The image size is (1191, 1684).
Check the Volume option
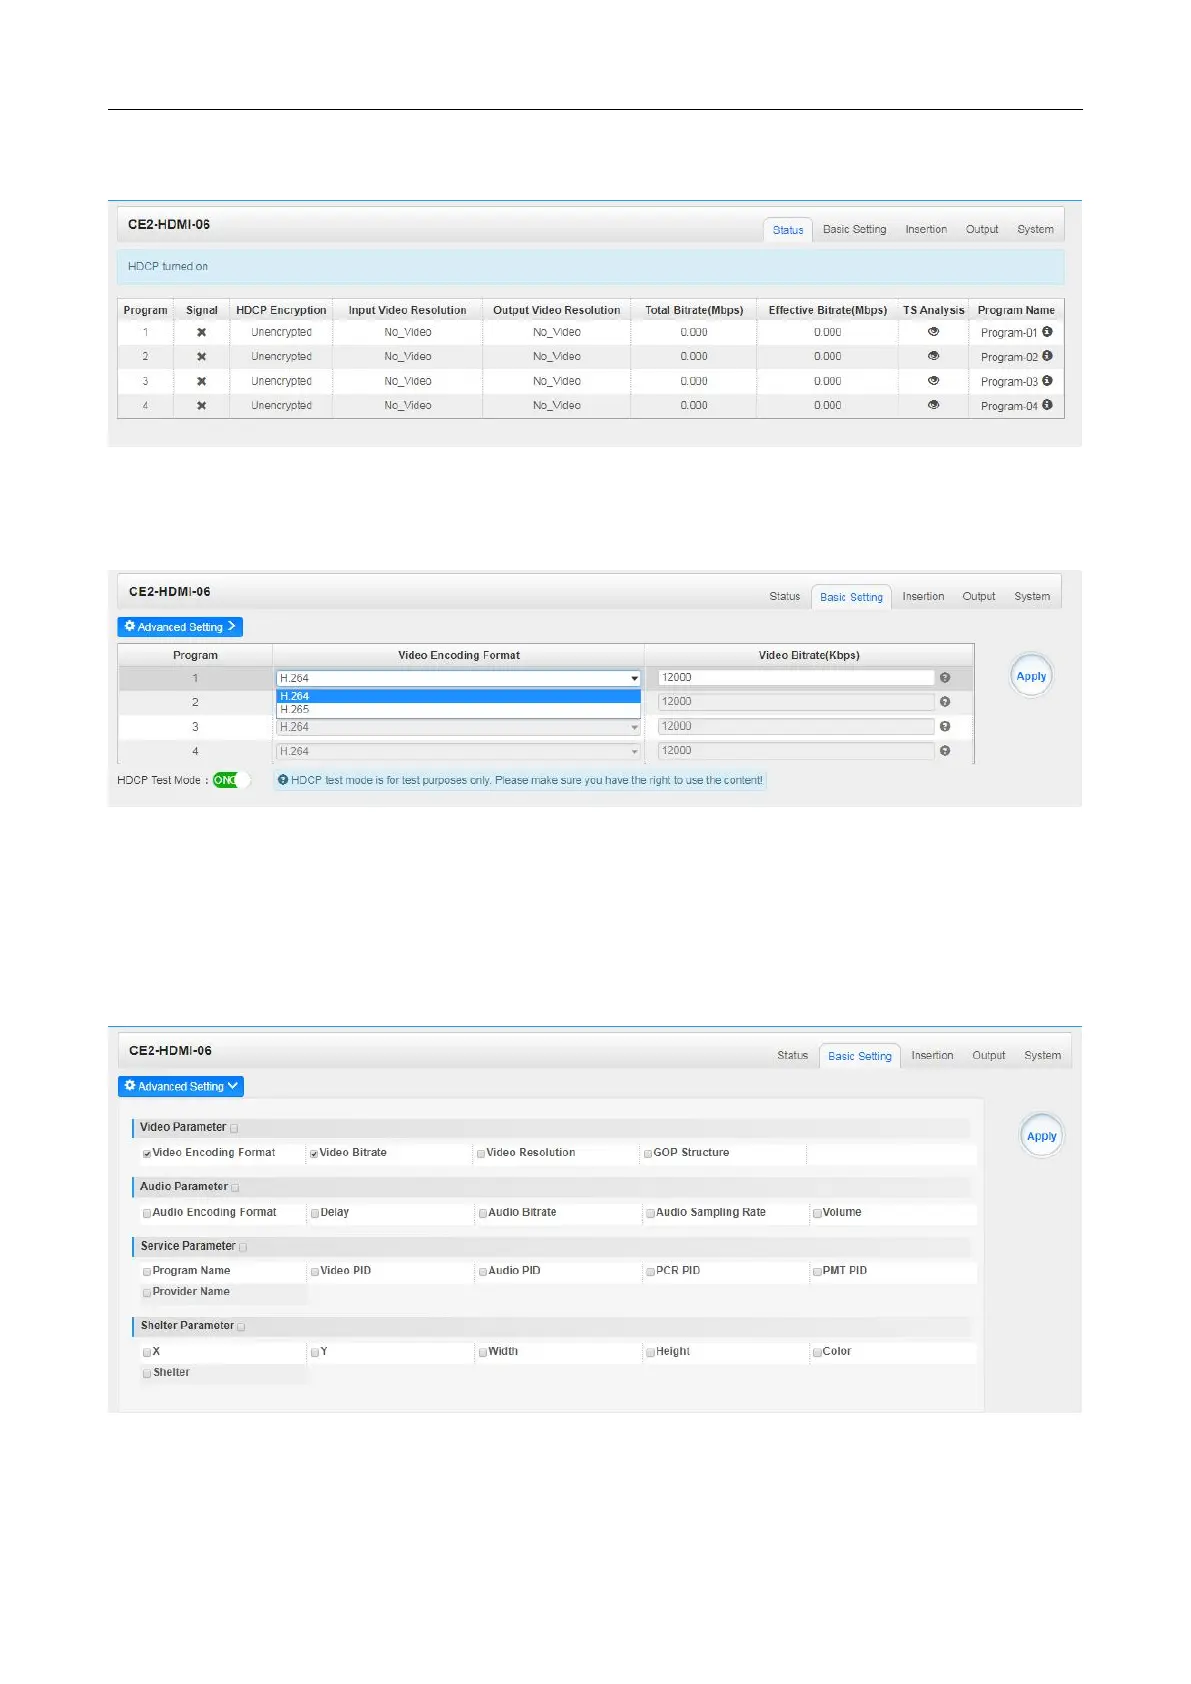click(817, 1213)
